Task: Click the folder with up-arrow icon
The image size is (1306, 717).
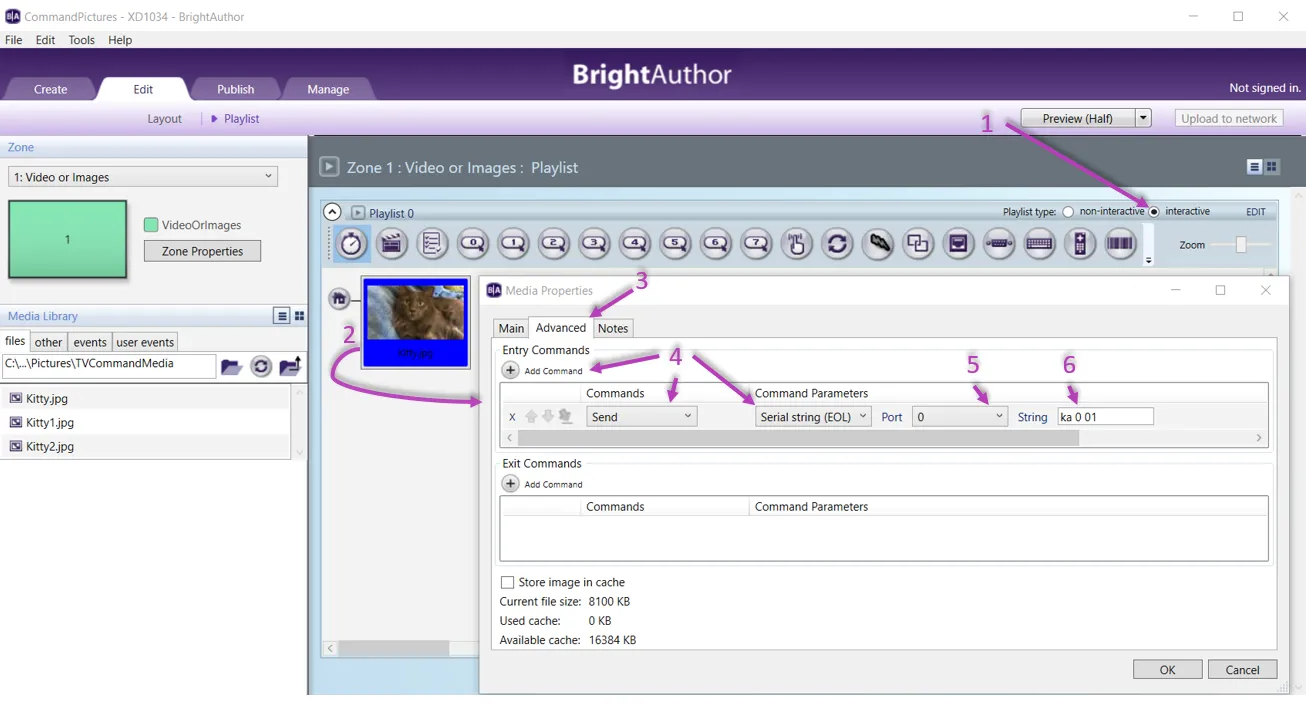Action: click(x=291, y=366)
